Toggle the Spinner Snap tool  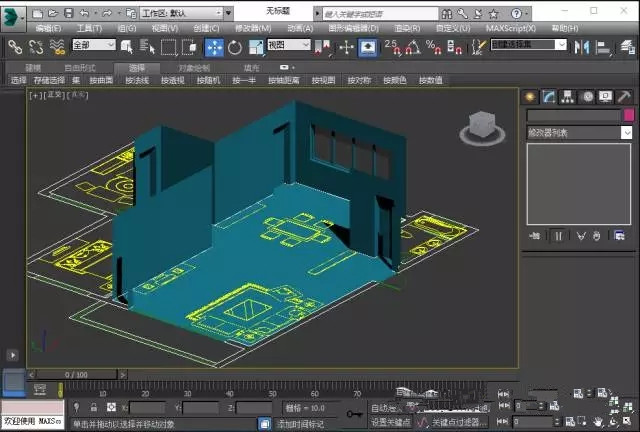[454, 47]
